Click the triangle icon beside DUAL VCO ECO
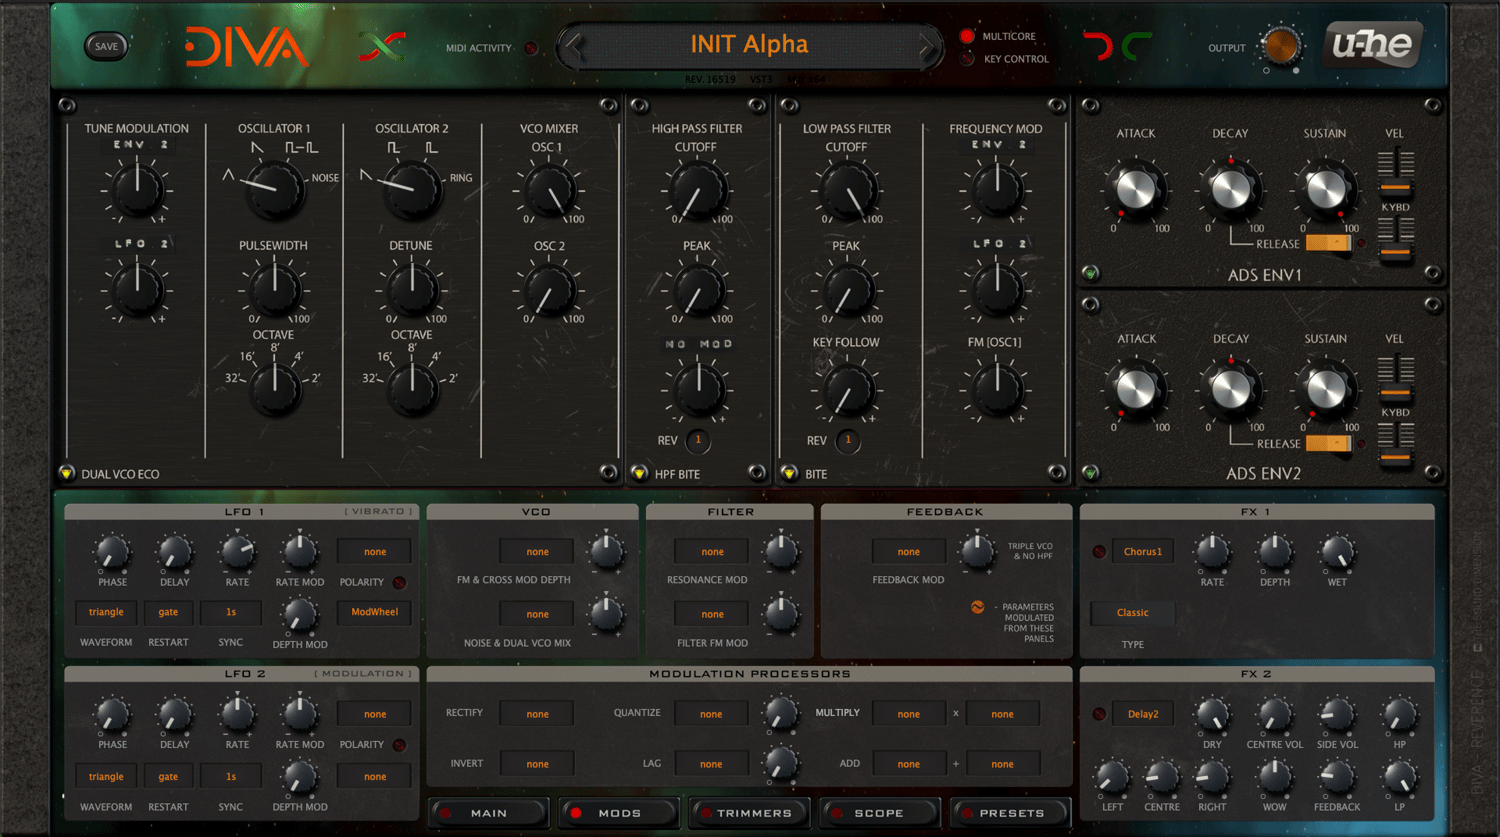The height and width of the screenshot is (837, 1500). coord(67,473)
